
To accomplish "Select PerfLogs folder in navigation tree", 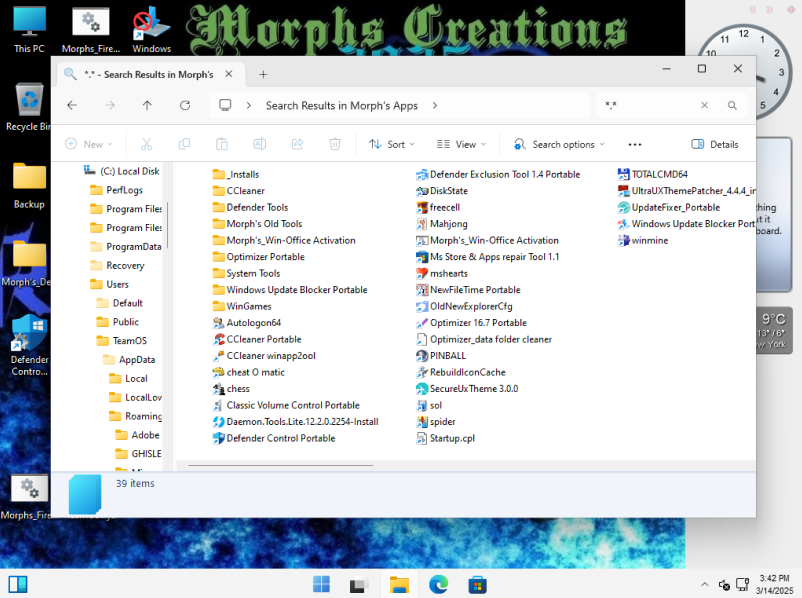I will (x=116, y=190).
